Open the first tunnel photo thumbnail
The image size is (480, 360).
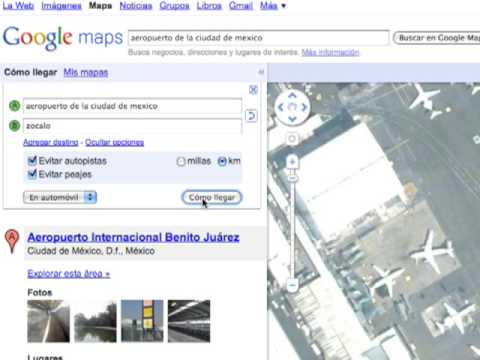[x=49, y=321]
